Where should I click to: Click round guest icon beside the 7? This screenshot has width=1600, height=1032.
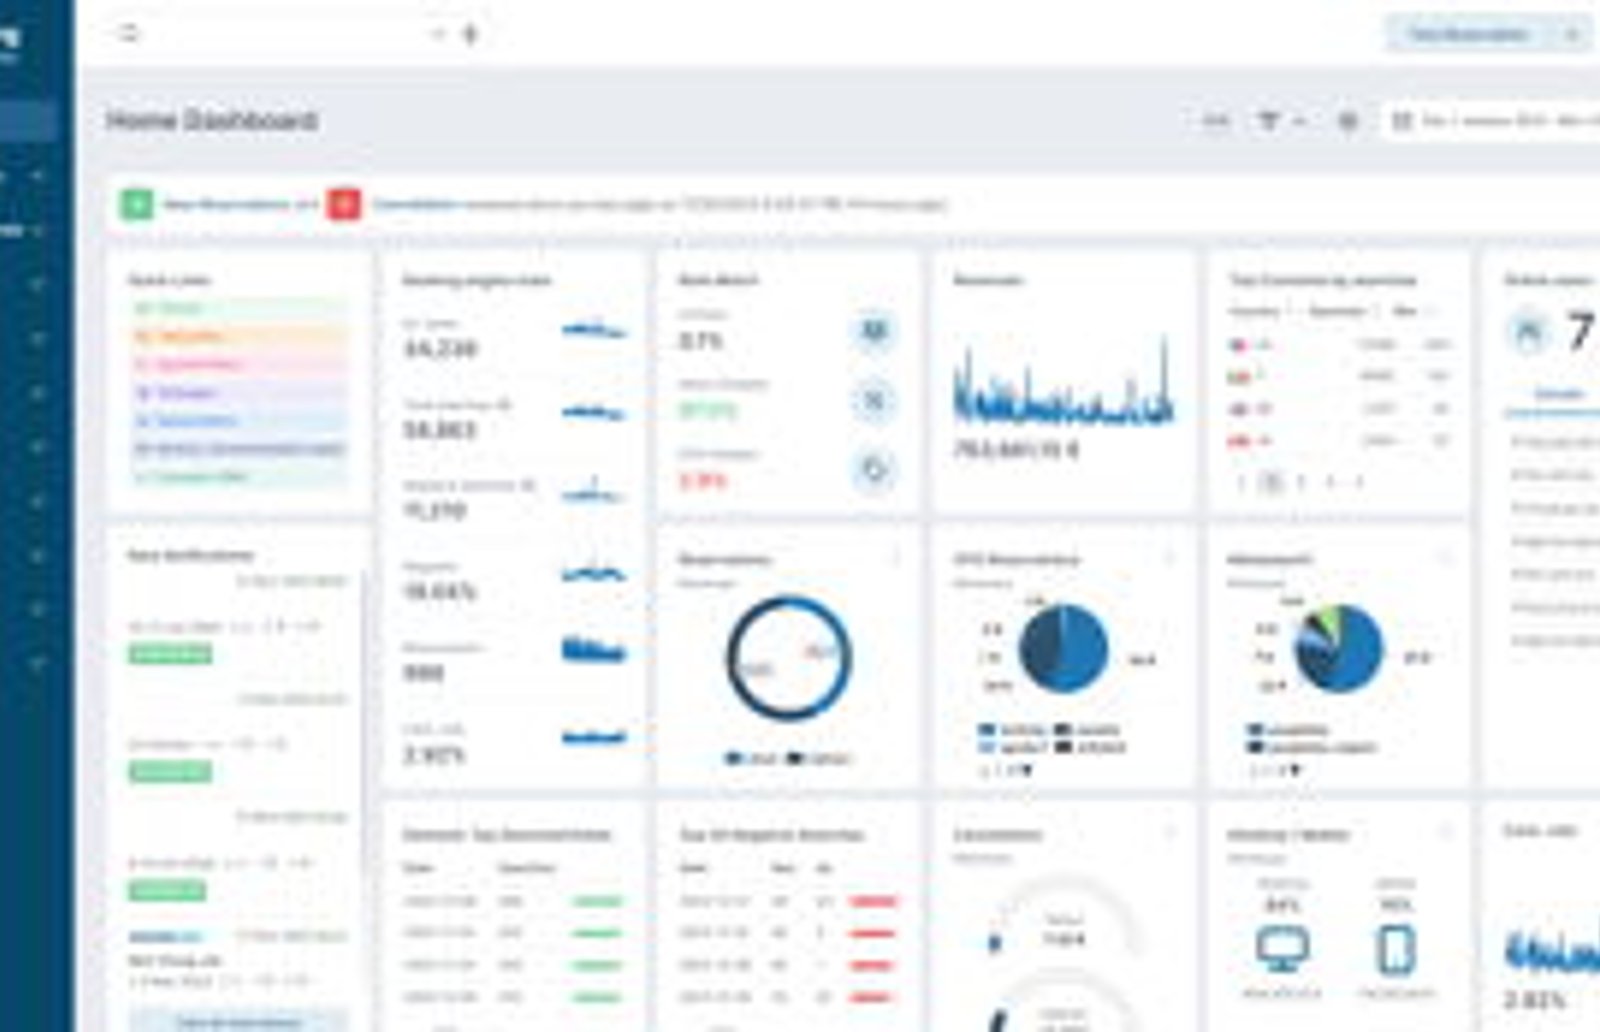pyautogui.click(x=1529, y=332)
